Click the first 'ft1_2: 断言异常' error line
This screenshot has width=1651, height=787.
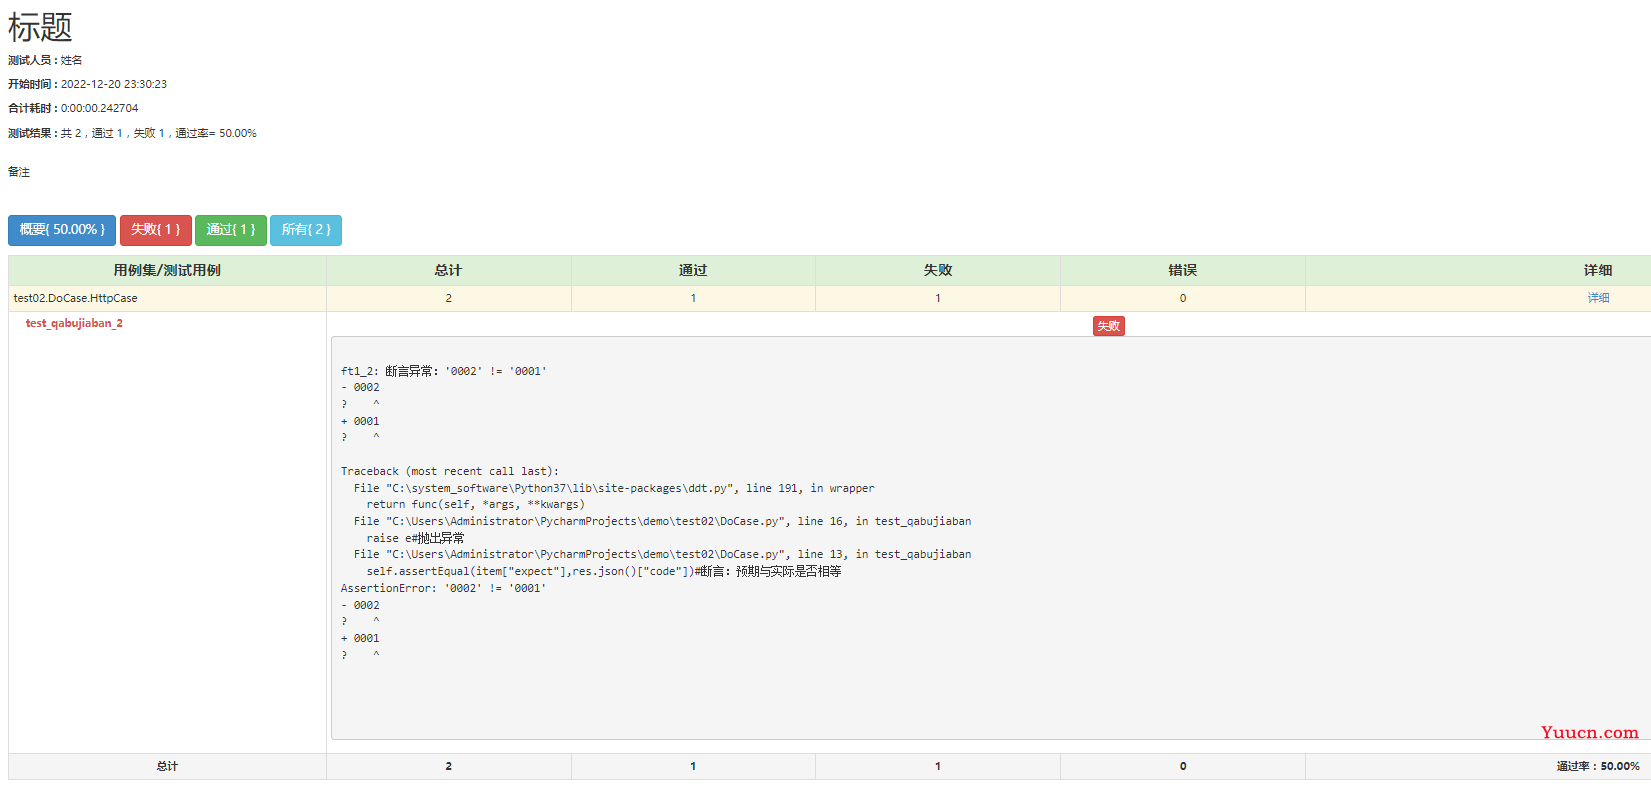point(444,371)
